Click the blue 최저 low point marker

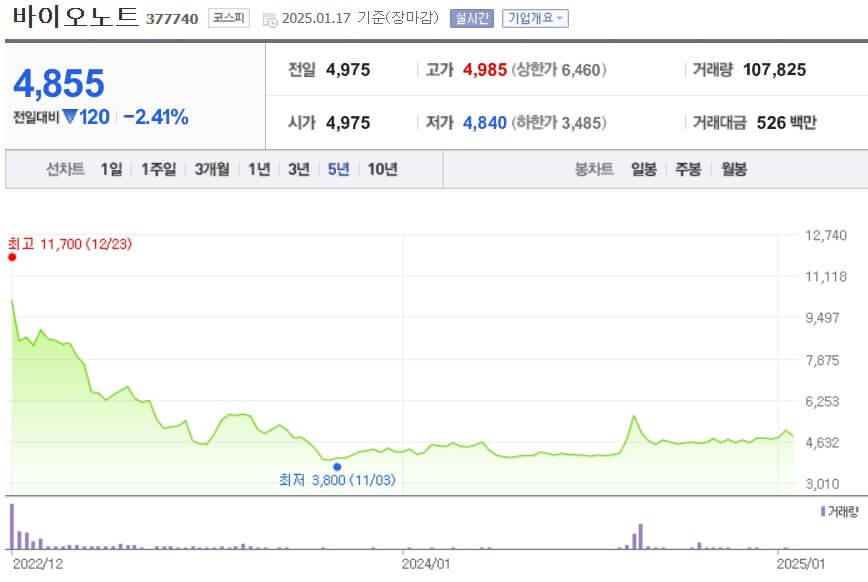337,467
